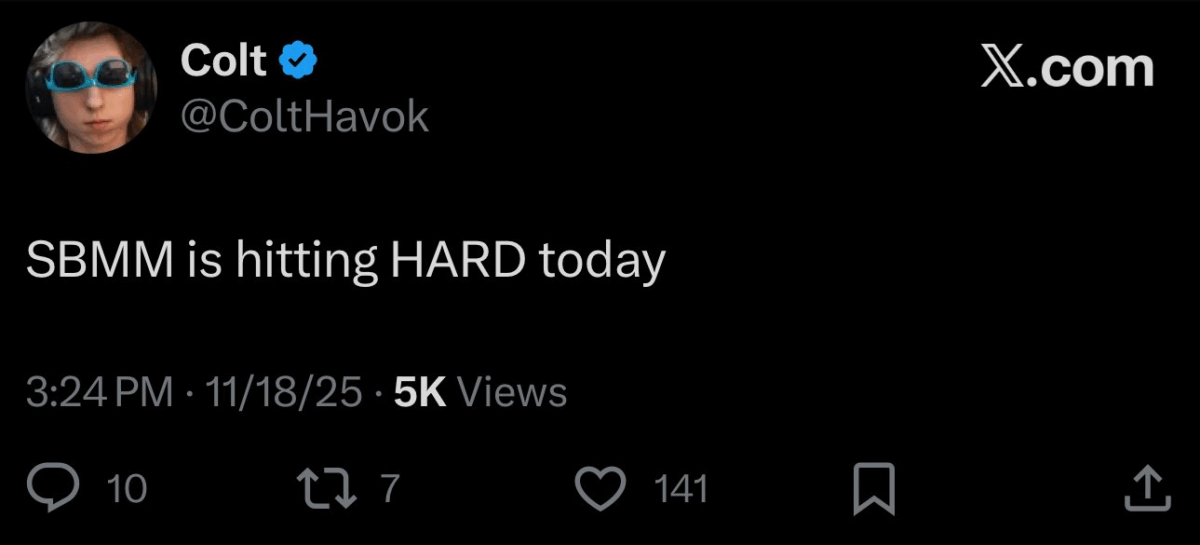Click the 5K view count
The image size is (1200, 545).
[x=419, y=393]
